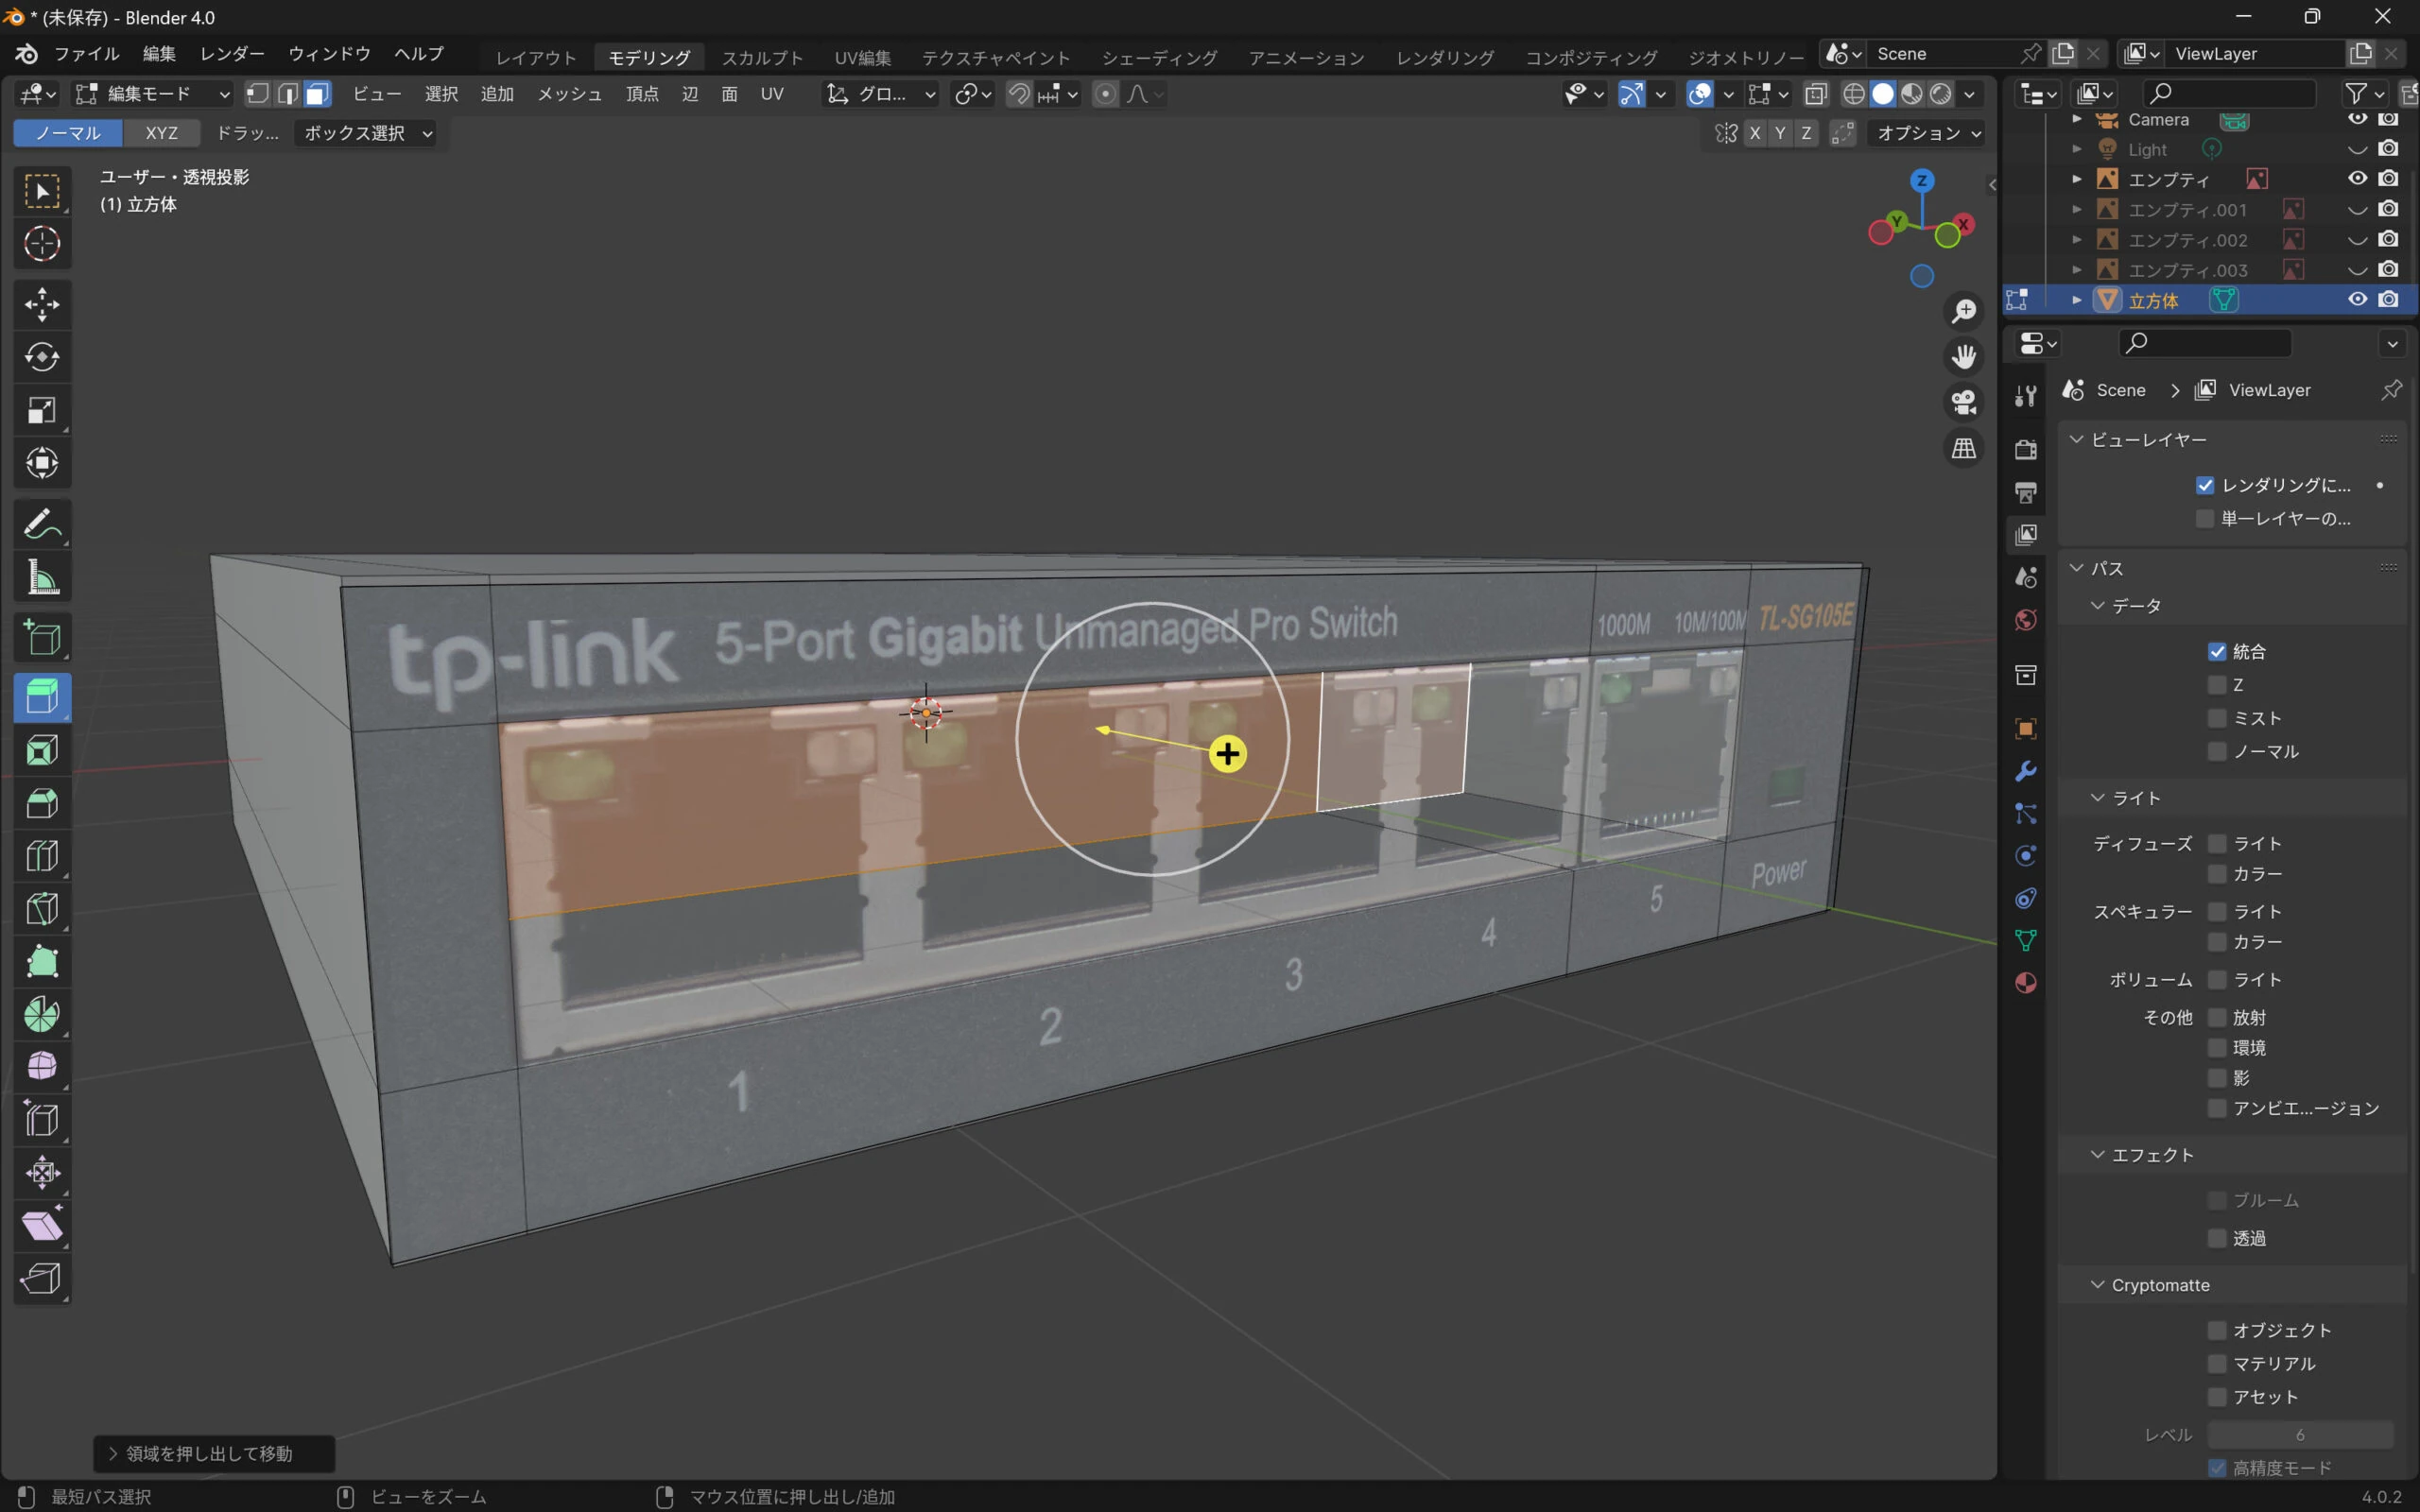The image size is (2420, 1512).
Task: Toggle the ミスト pass checkbox
Action: pyautogui.click(x=2216, y=718)
